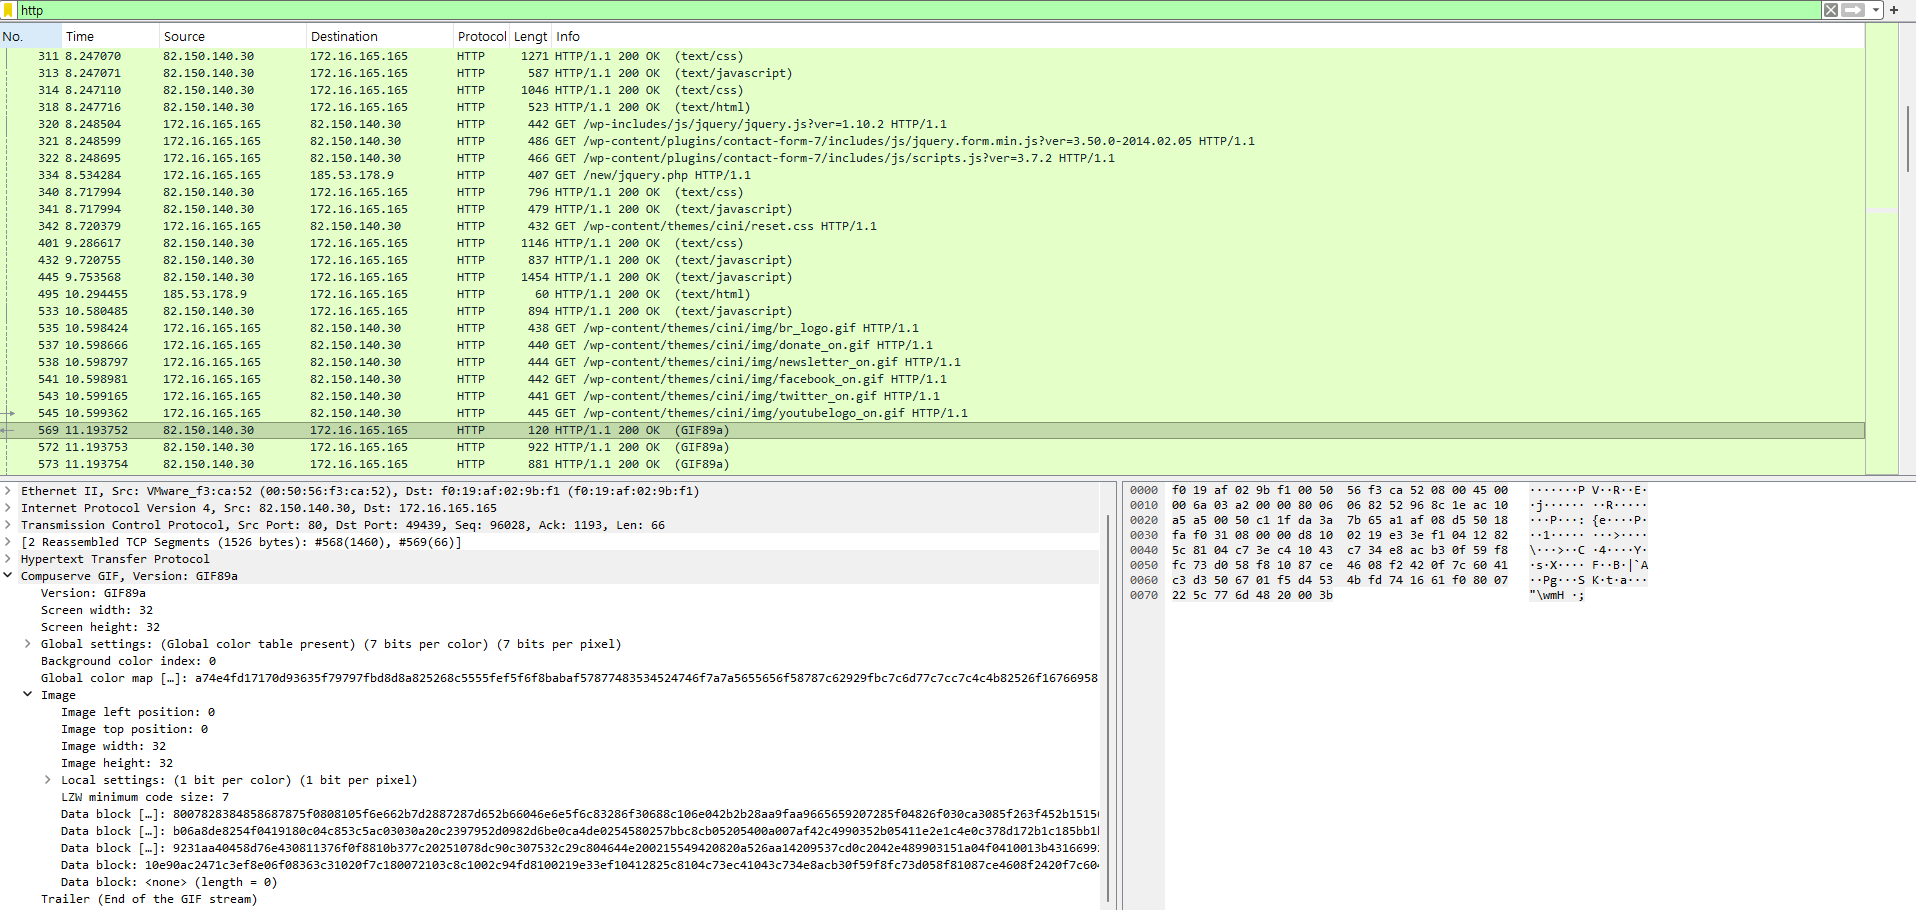Viewport: 1916px width, 910px height.
Task: Expand the Local settings node
Action: 48,780
